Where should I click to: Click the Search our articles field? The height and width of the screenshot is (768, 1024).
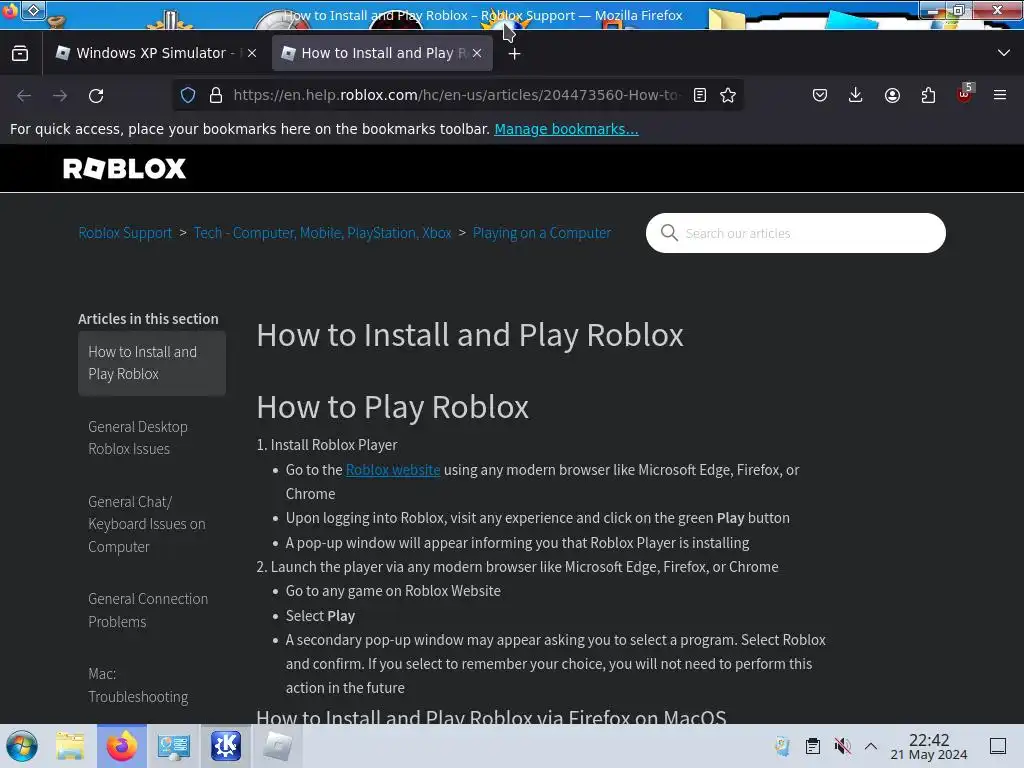tap(795, 233)
